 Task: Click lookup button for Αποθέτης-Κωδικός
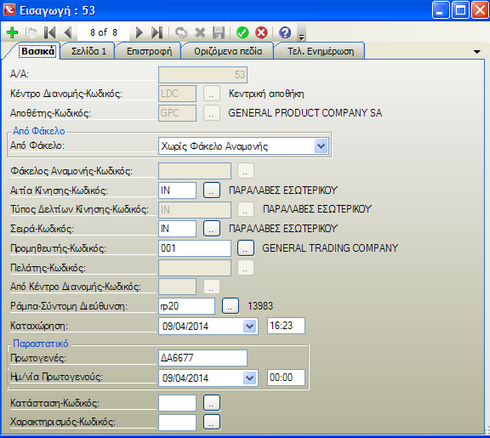point(211,113)
